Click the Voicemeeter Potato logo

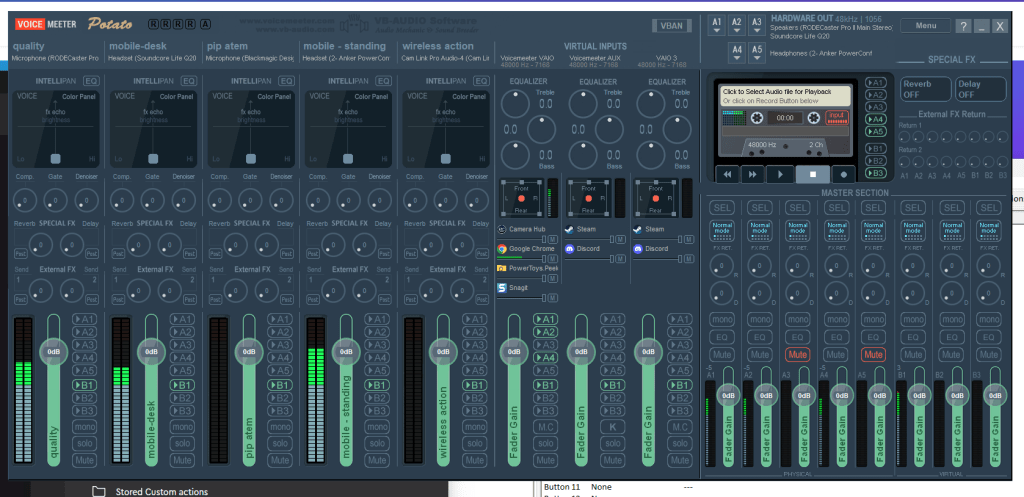click(x=75, y=24)
